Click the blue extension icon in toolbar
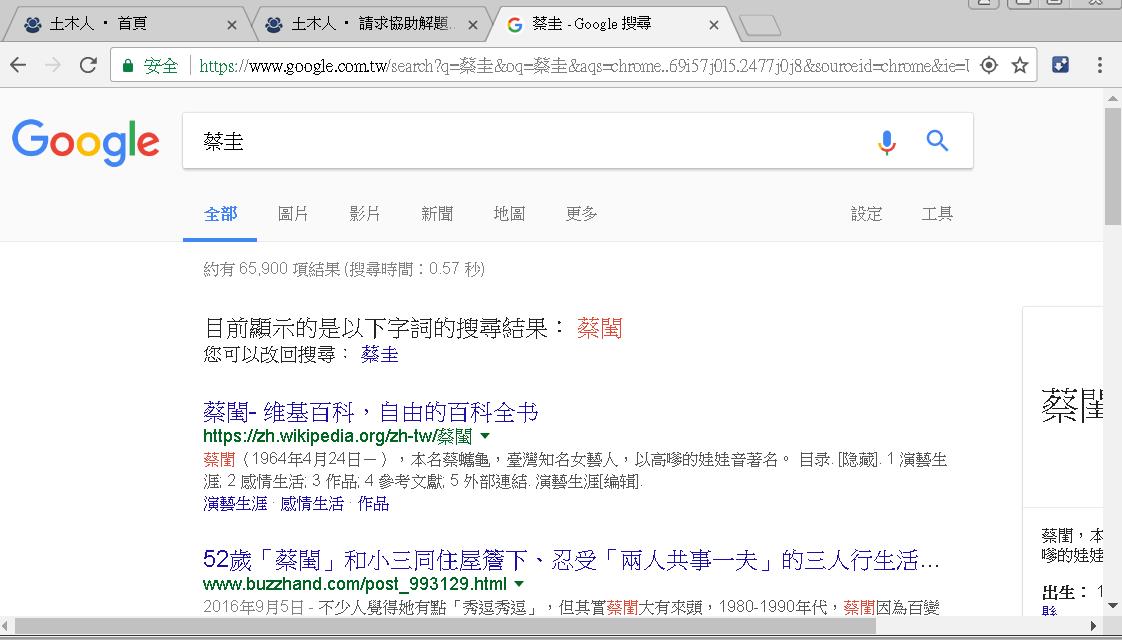The width and height of the screenshot is (1122, 640). [1060, 65]
